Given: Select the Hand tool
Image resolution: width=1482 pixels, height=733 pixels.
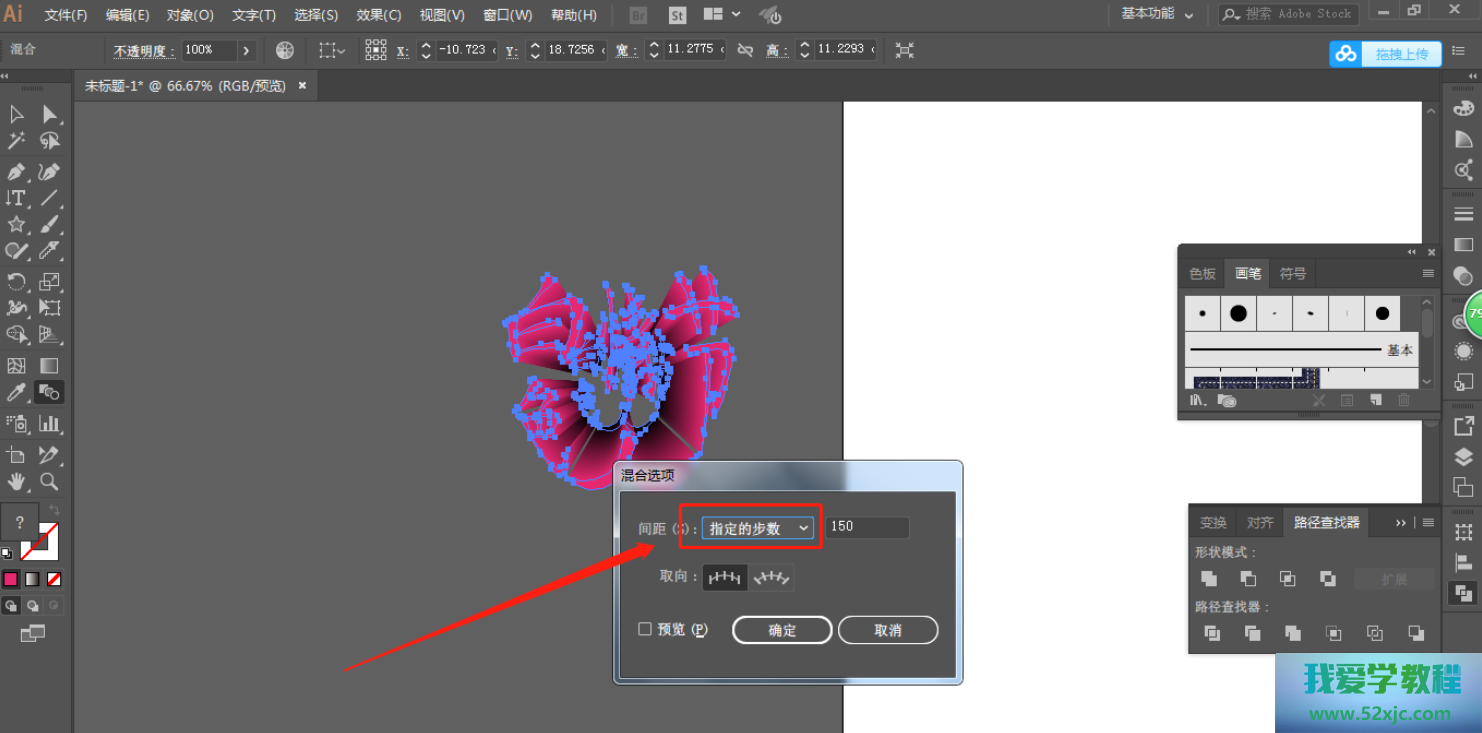Looking at the screenshot, I should pyautogui.click(x=17, y=482).
